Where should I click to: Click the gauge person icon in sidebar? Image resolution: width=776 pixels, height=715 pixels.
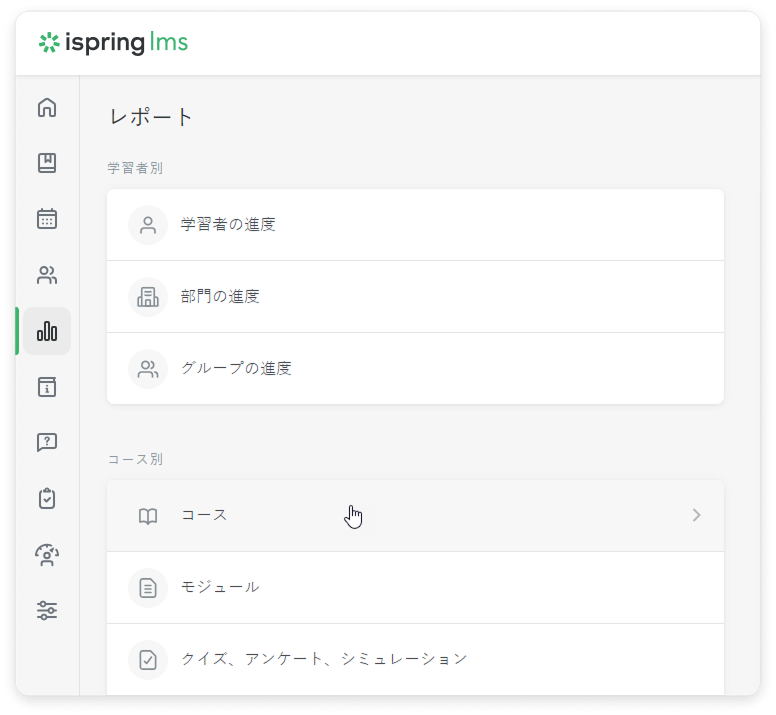47,554
